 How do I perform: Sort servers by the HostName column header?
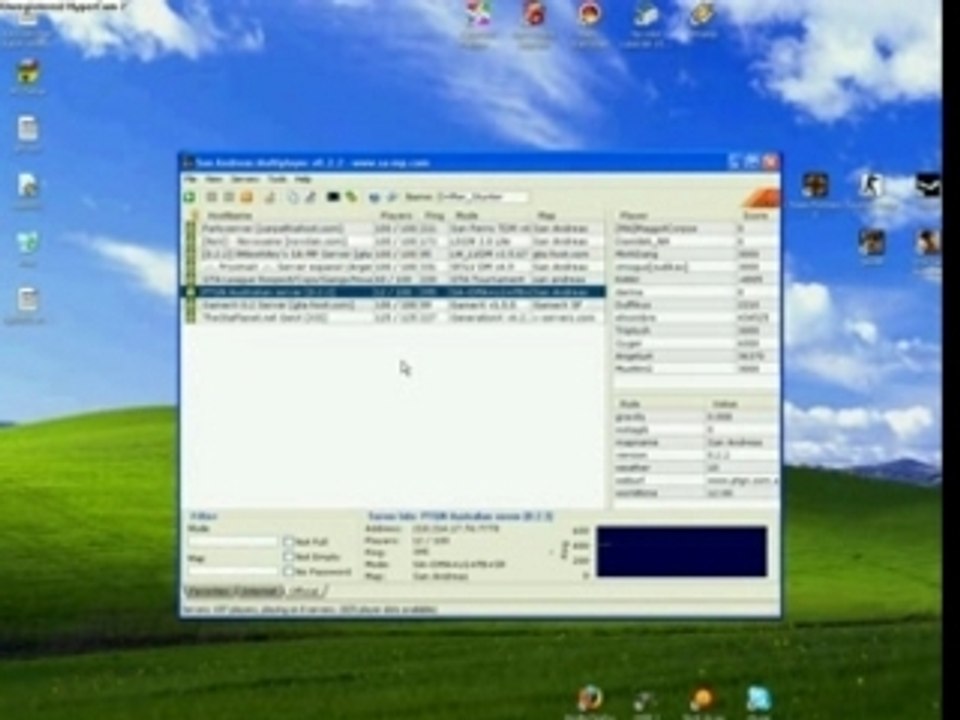288,216
